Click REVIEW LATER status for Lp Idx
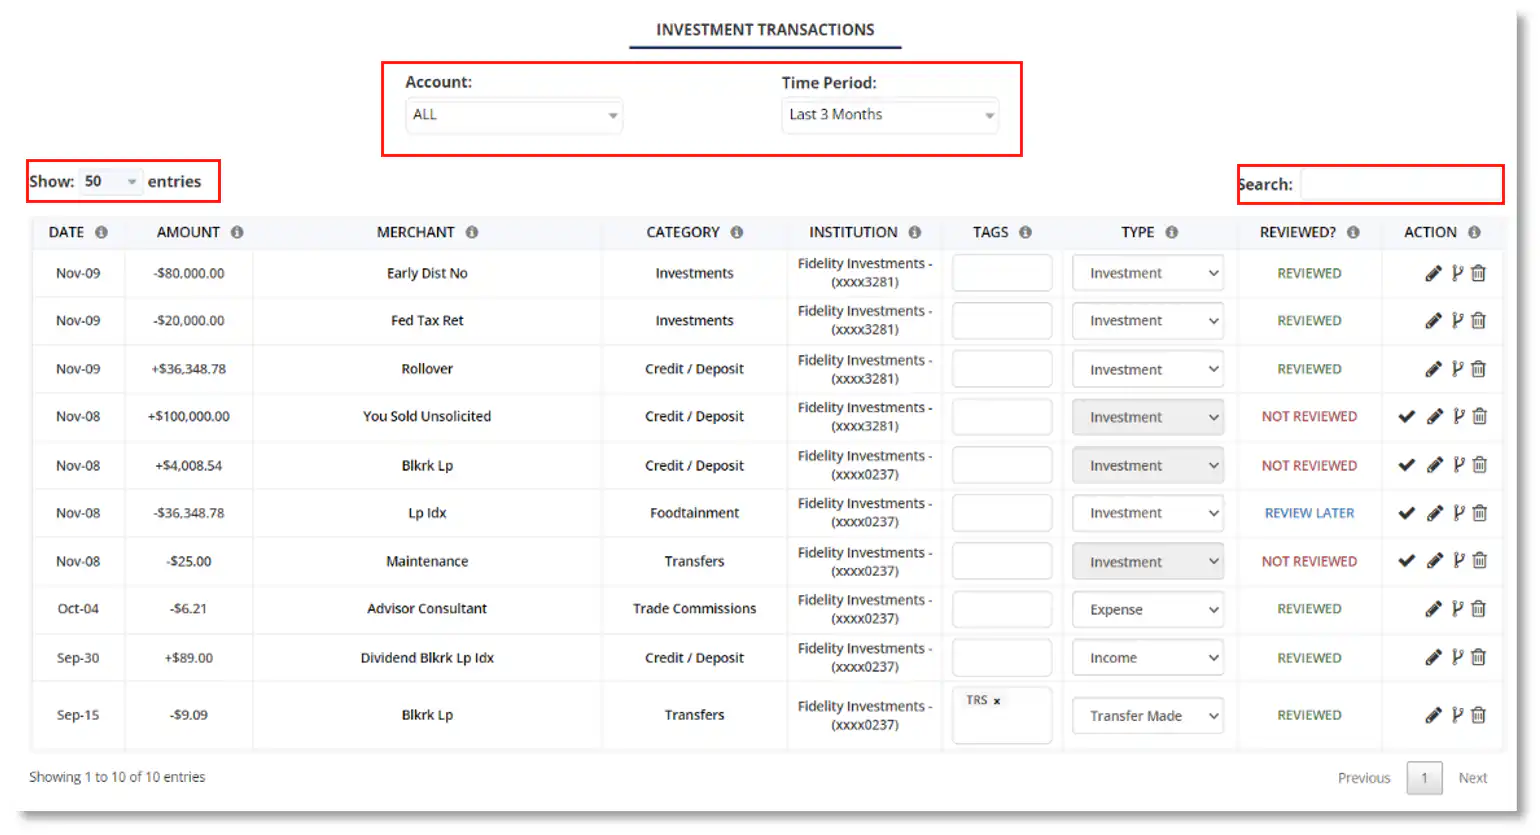Viewport: 1540px width, 835px height. 1309,513
